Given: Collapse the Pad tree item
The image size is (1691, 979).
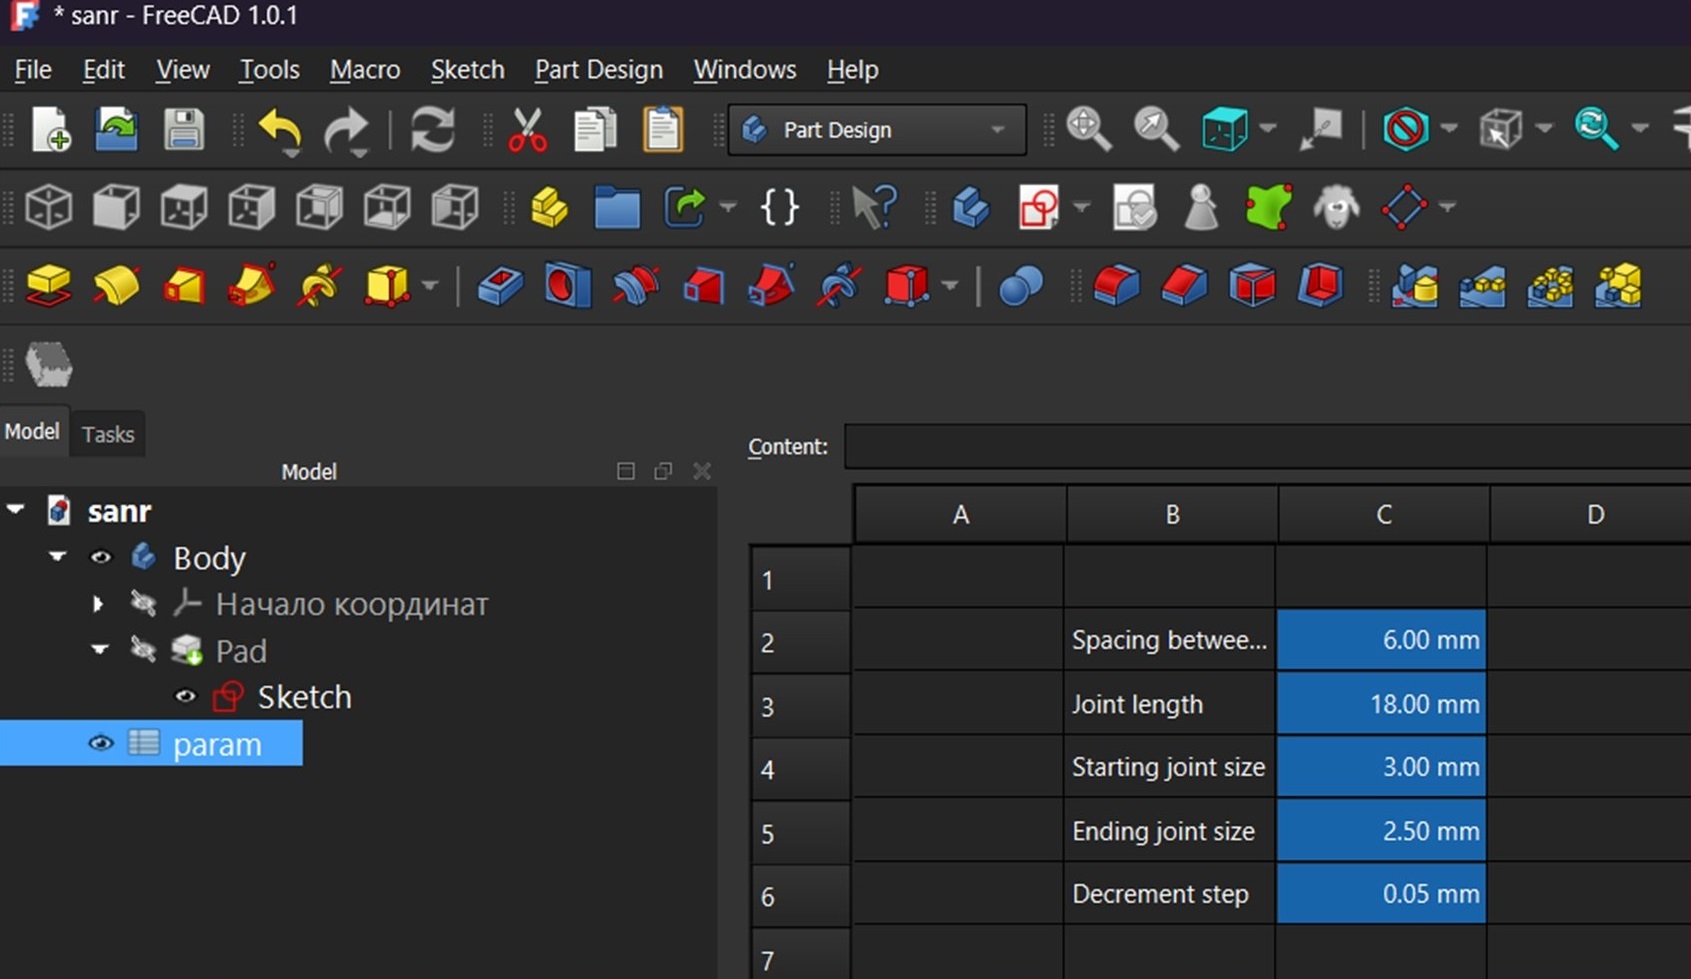Looking at the screenshot, I should pos(99,650).
